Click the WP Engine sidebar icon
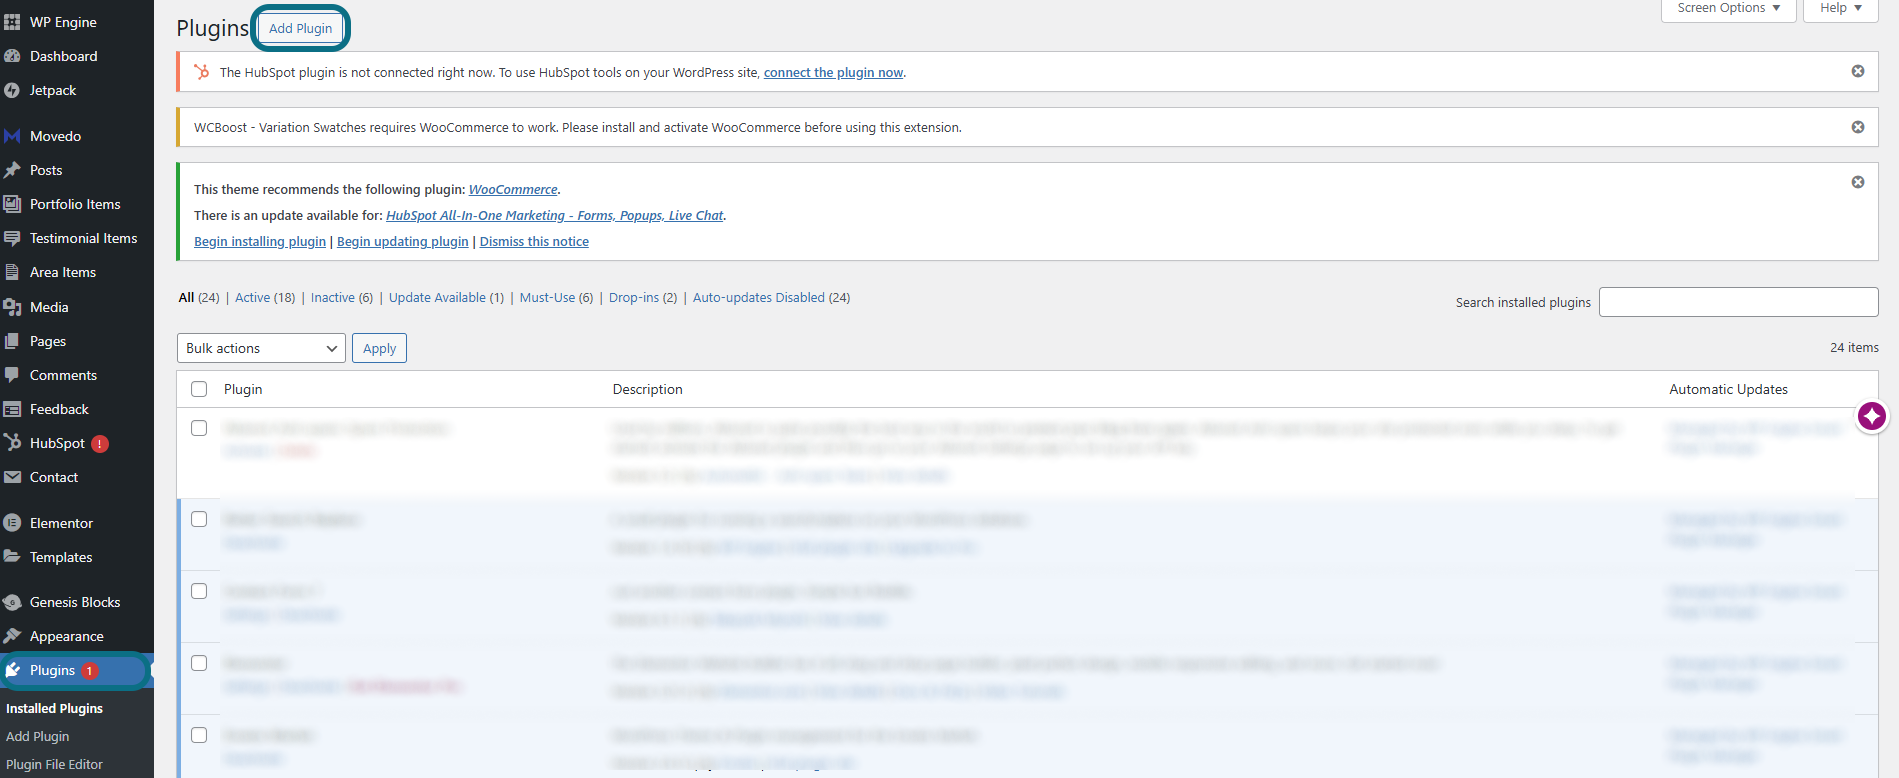The image size is (1899, 778). [12, 22]
